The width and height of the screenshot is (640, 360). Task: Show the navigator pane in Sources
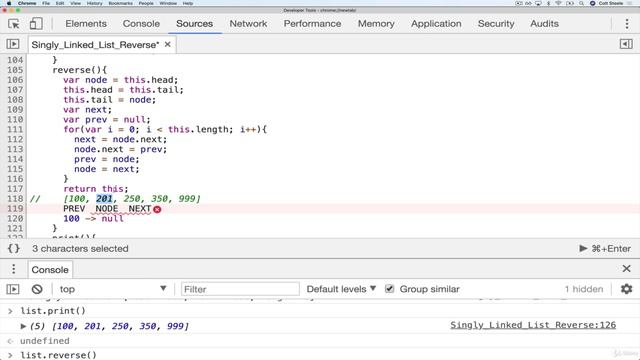pyautogui.click(x=13, y=44)
